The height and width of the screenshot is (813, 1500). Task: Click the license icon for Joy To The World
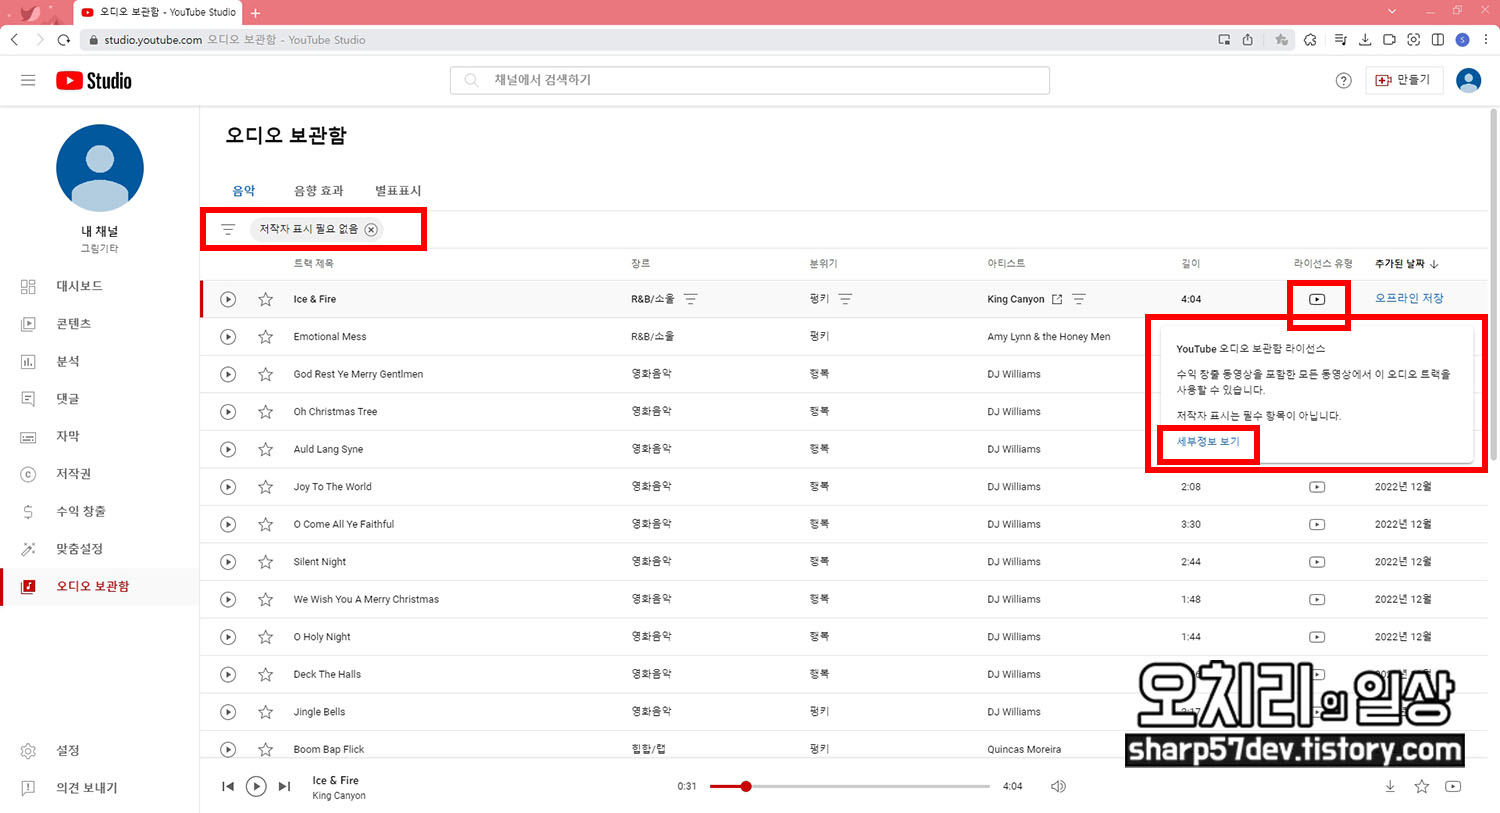point(1317,487)
